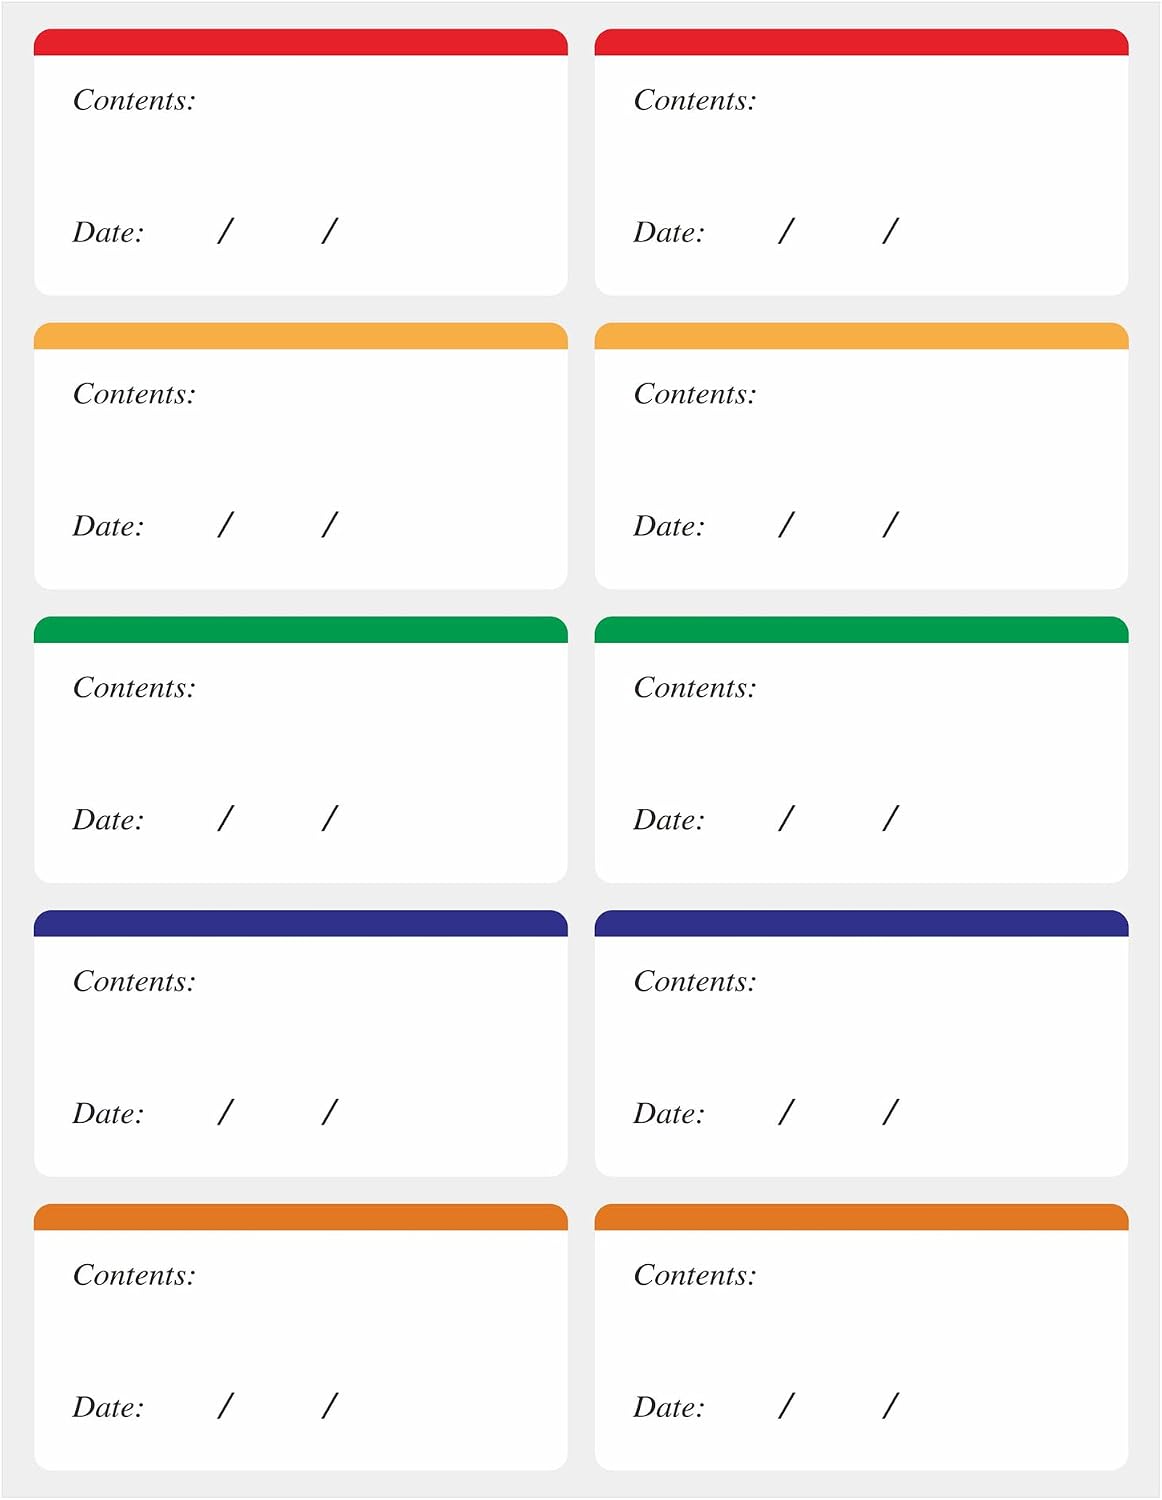Click first date slash on right red label
This screenshot has height=1500, width=1162.
786,231
